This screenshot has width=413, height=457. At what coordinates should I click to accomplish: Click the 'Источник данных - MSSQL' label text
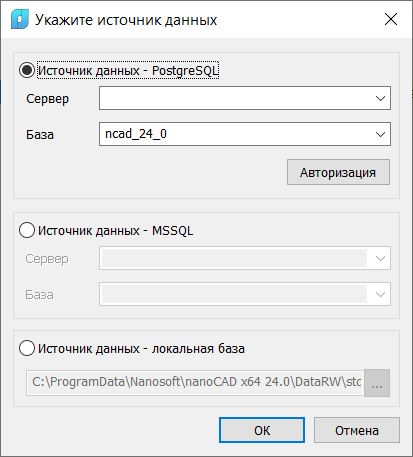click(x=115, y=231)
